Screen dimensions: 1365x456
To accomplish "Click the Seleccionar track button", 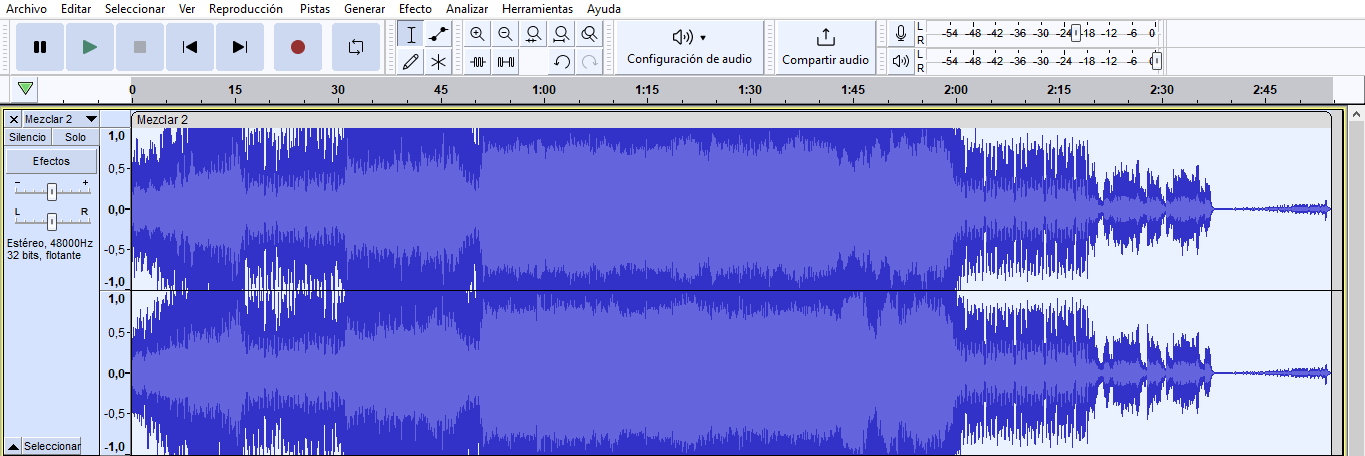I will pos(51,446).
